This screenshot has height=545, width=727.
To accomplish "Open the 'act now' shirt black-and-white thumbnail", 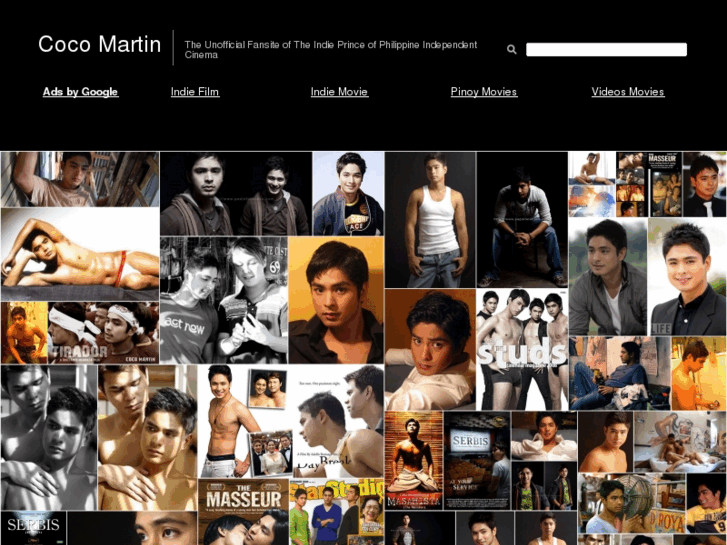I will pyautogui.click(x=224, y=300).
